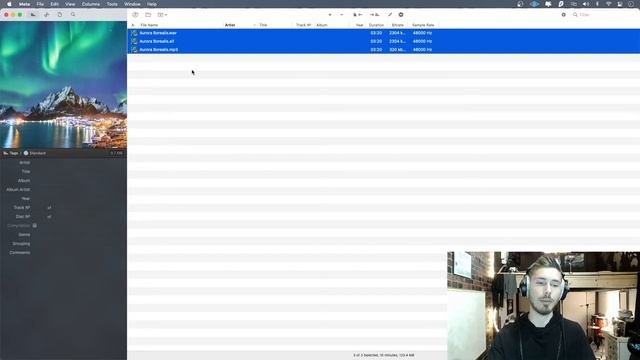Click the selection status bar text

(384, 356)
